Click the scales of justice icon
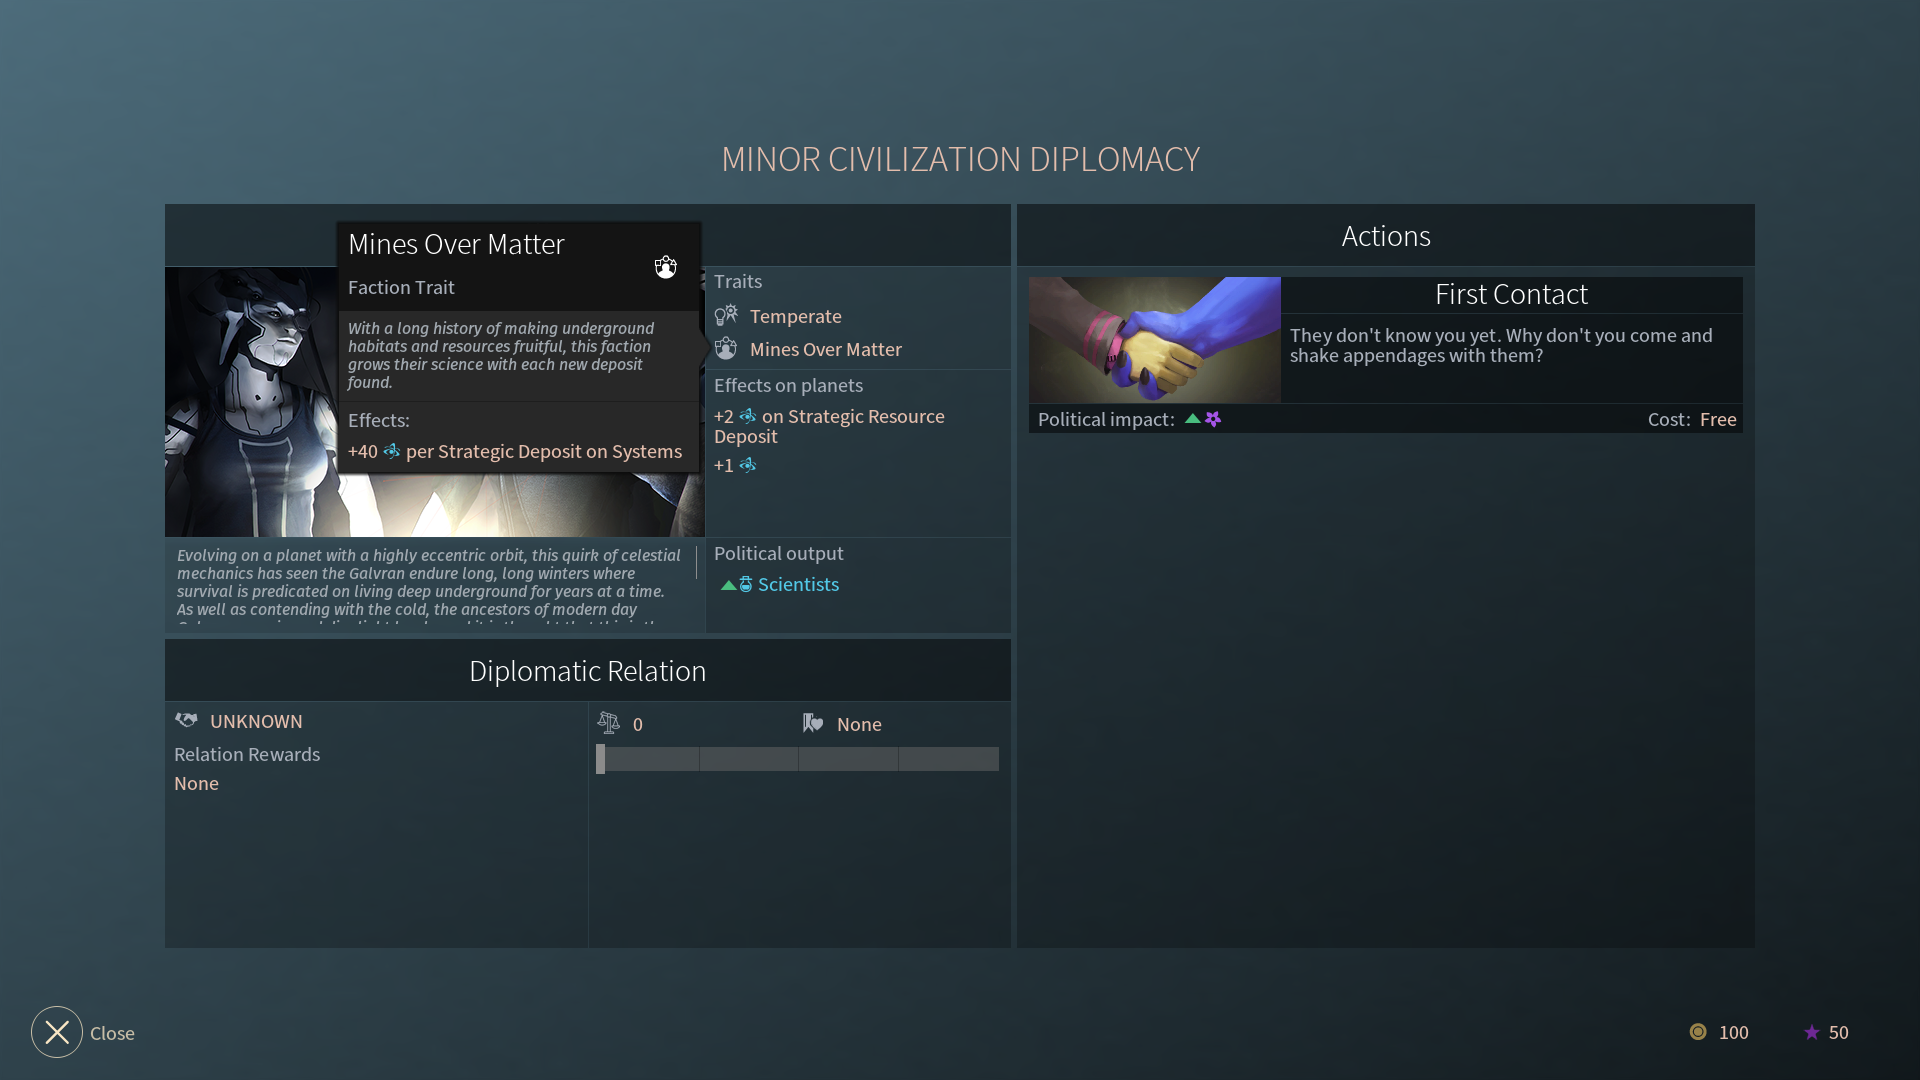This screenshot has height=1080, width=1920. point(610,722)
